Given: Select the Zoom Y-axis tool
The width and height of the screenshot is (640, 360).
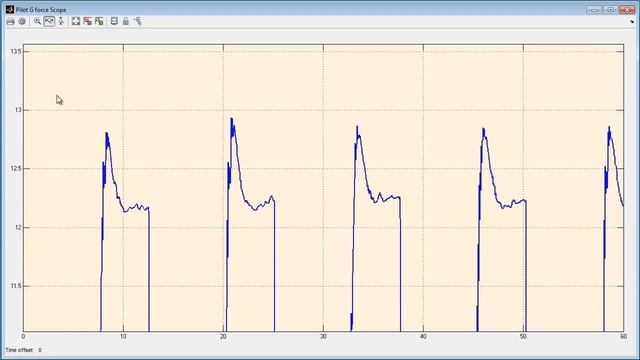Looking at the screenshot, I should pyautogui.click(x=61, y=21).
